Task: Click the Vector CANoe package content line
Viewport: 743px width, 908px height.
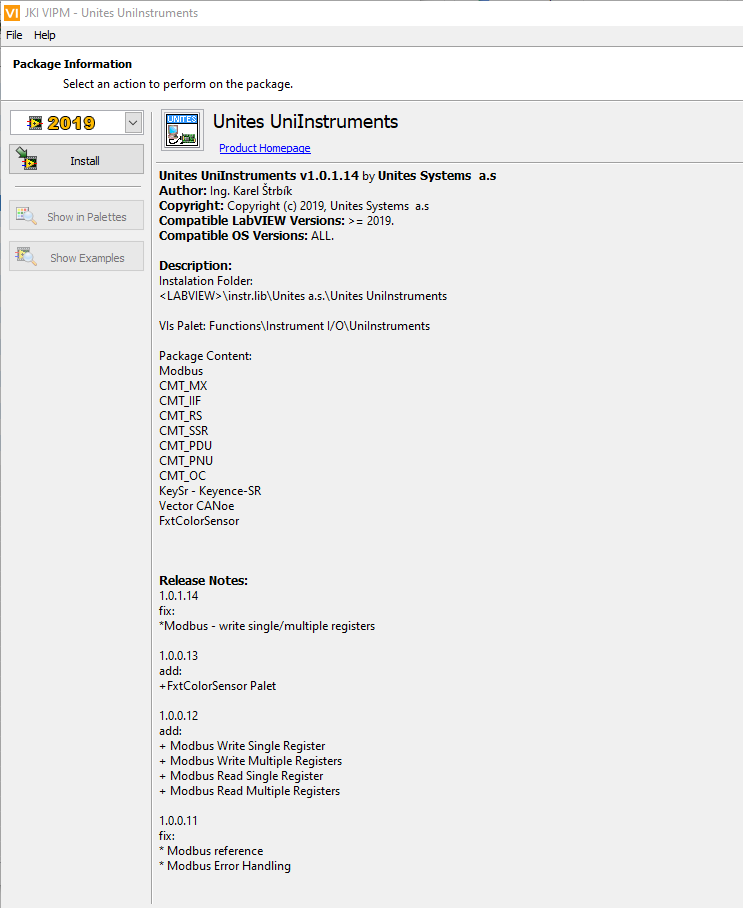Action: click(x=196, y=506)
